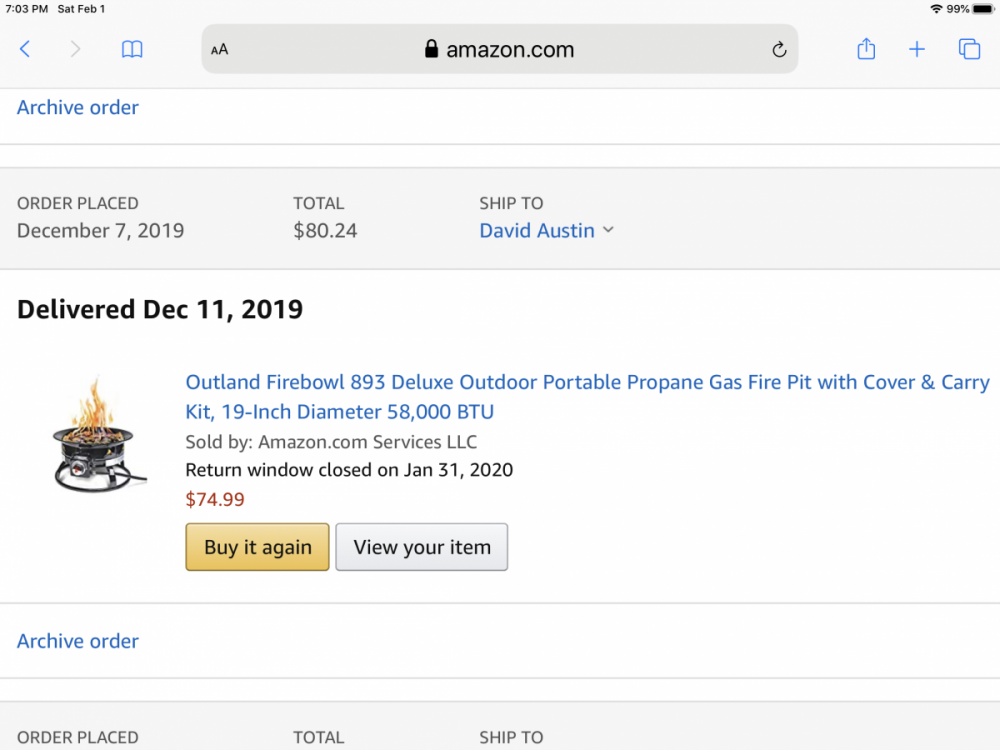Tap the padlock icon in address bar

(x=432, y=50)
